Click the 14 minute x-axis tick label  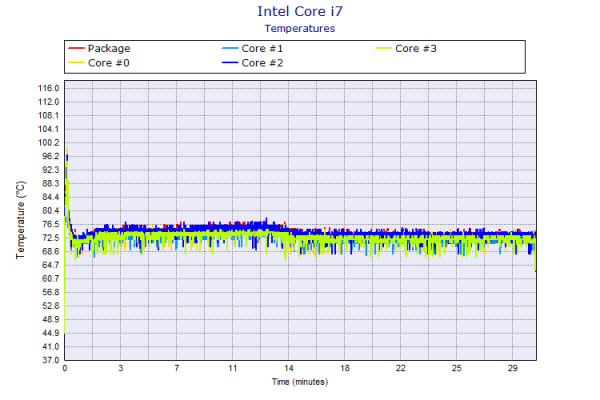click(x=289, y=368)
